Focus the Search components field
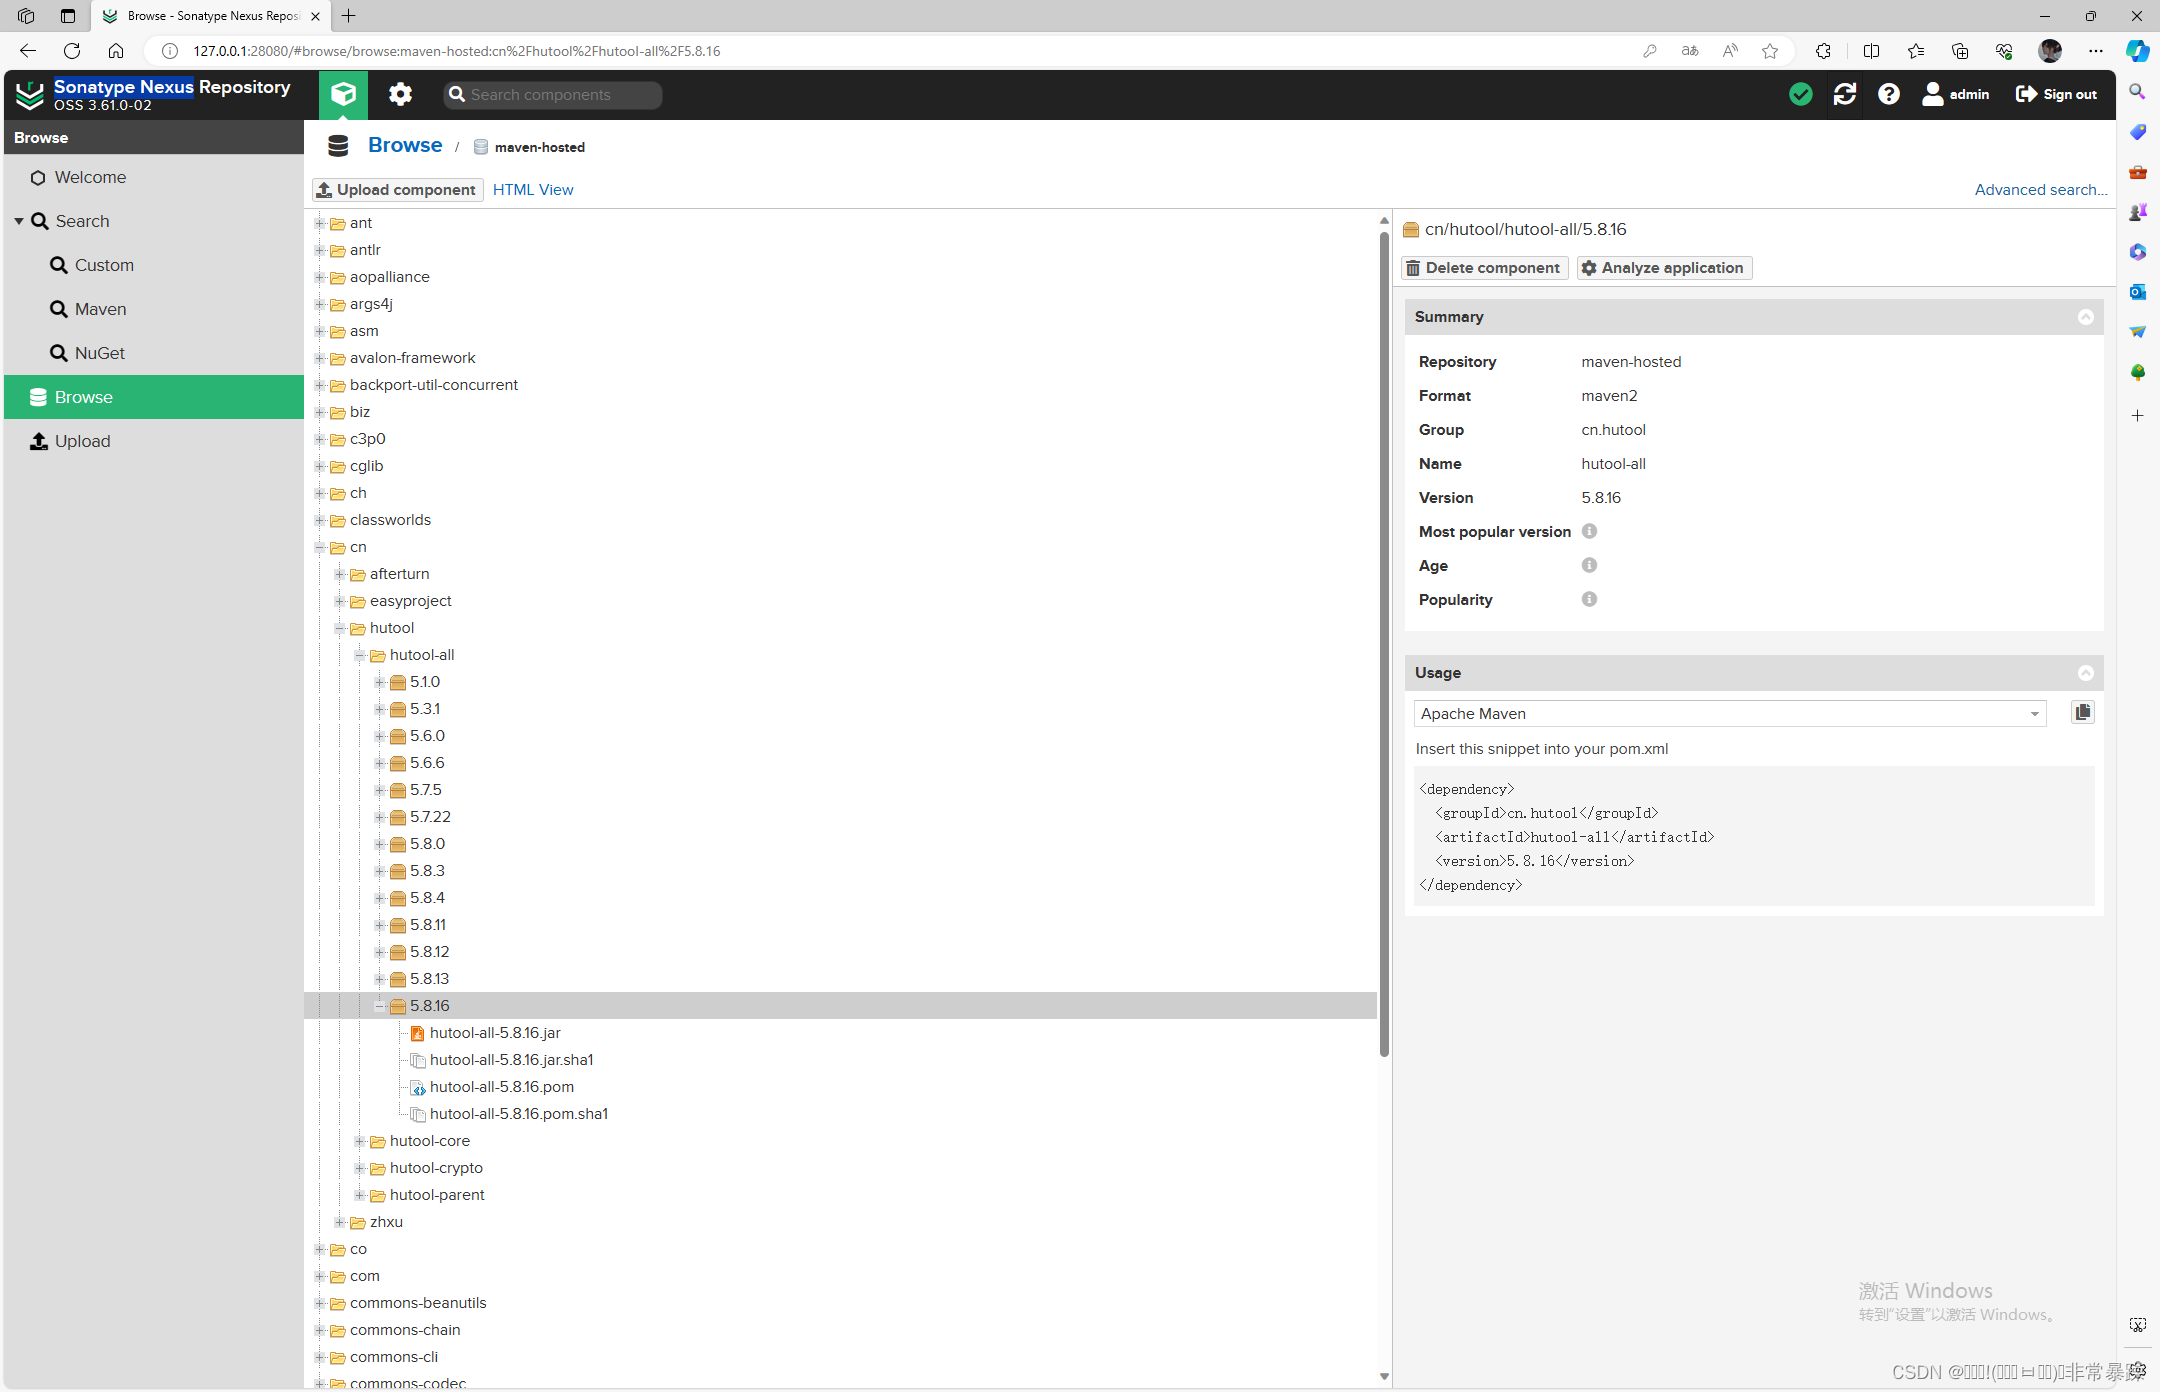The height and width of the screenshot is (1392, 2160). click(553, 94)
